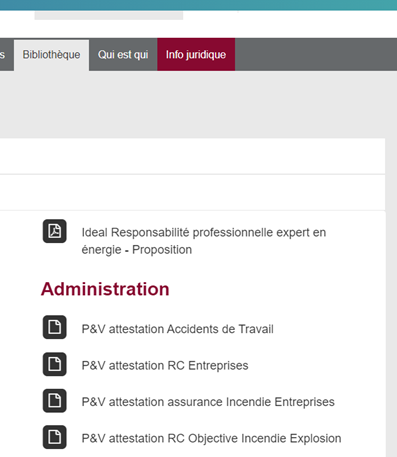This screenshot has width=397, height=457.
Task: Open the PDF icon for Ideal Responsabilité professionnelle
Action: (55, 231)
